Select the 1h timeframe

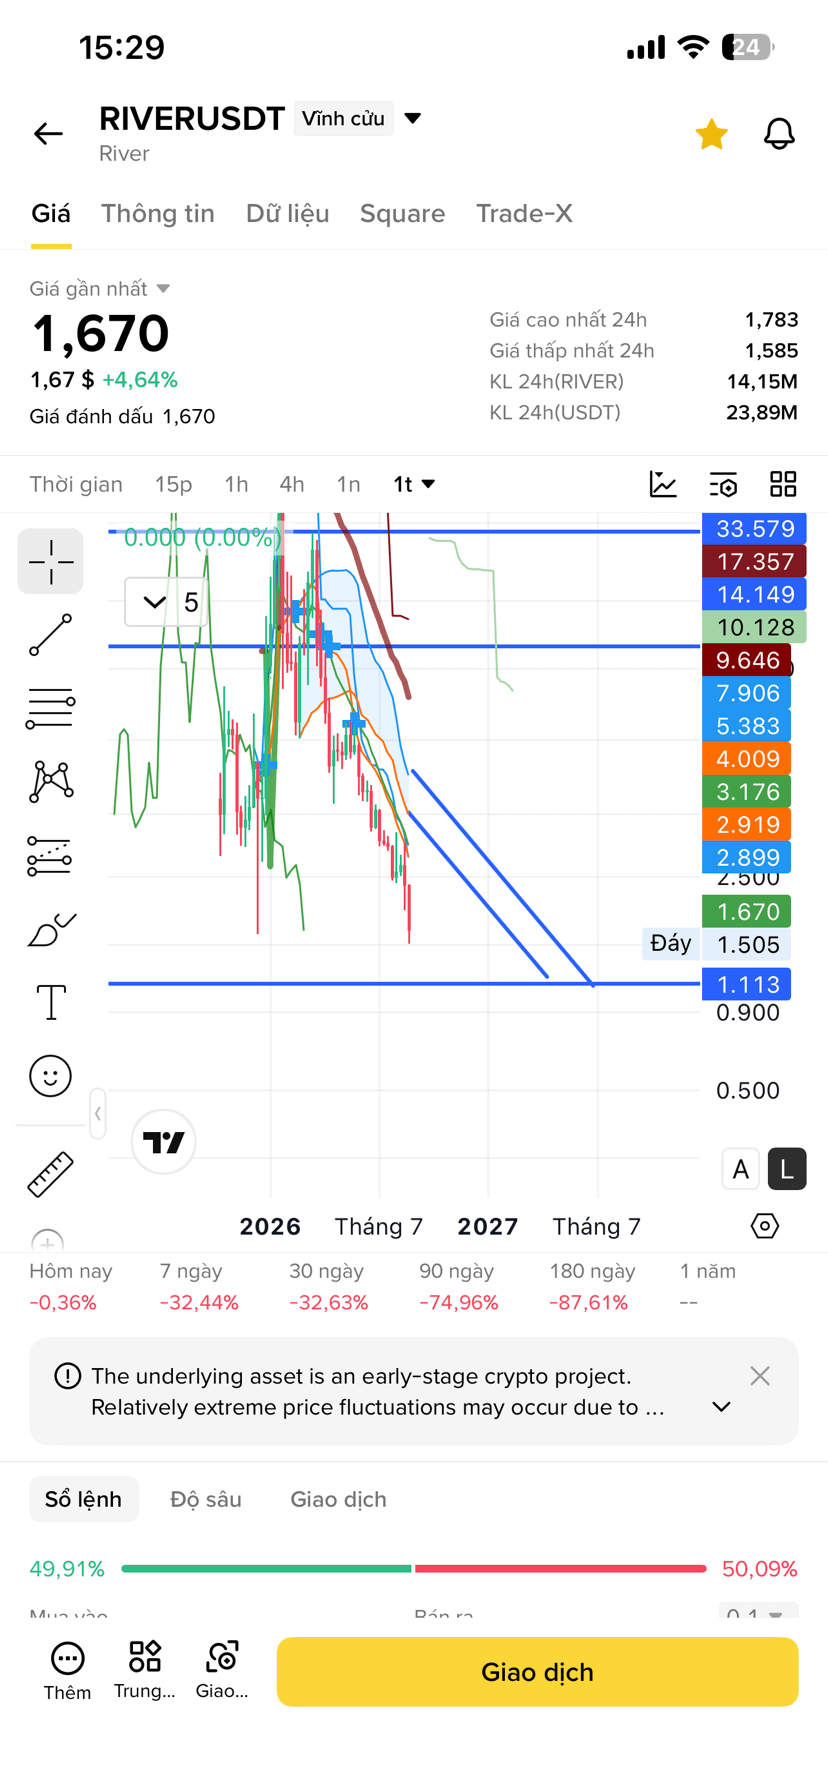coord(236,484)
